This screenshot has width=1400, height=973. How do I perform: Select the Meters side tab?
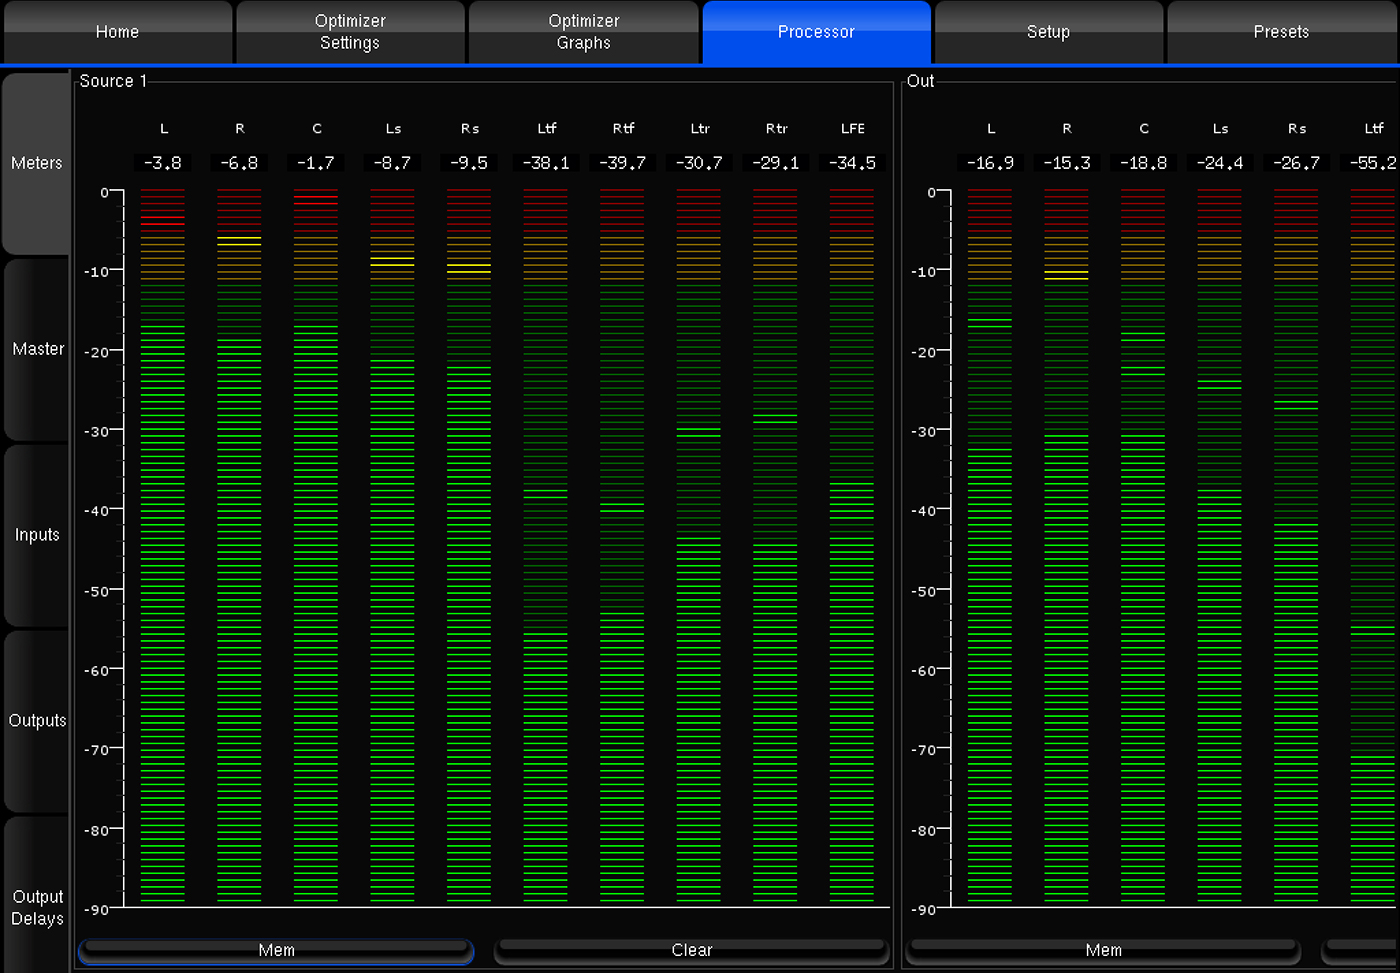pos(37,163)
